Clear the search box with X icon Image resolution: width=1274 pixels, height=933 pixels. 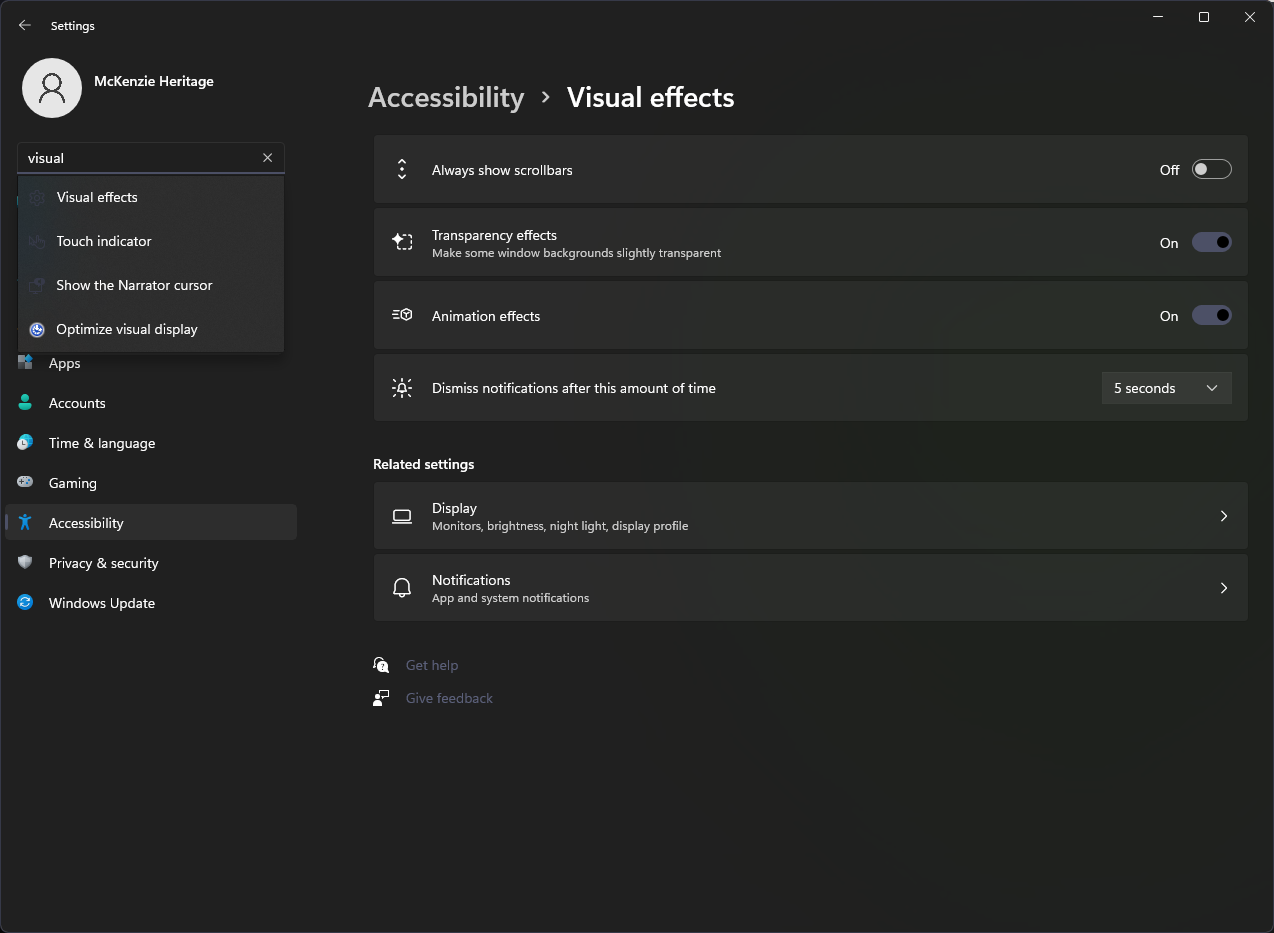267,158
